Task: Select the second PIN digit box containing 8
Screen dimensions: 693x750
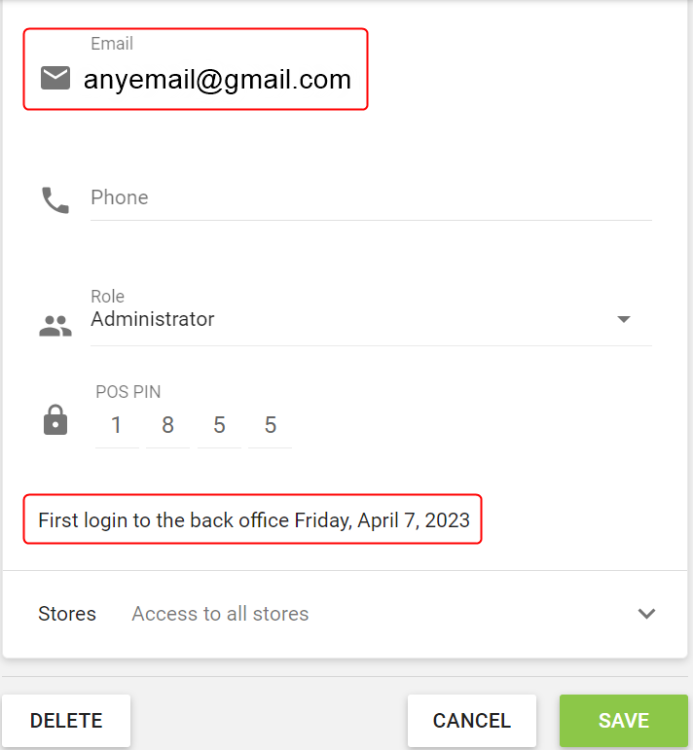Action: tap(168, 426)
